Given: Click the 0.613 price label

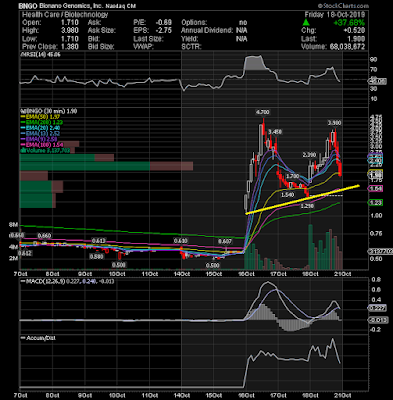Looking at the screenshot, I should click(99, 241).
